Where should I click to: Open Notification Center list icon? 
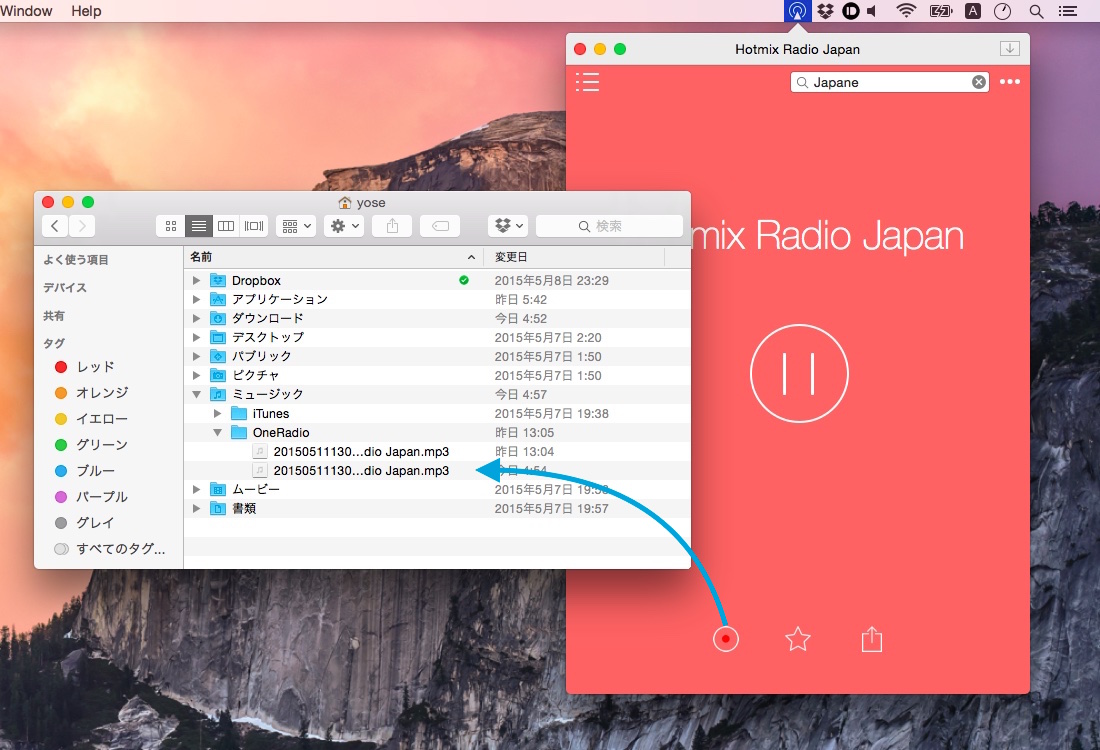1068,11
